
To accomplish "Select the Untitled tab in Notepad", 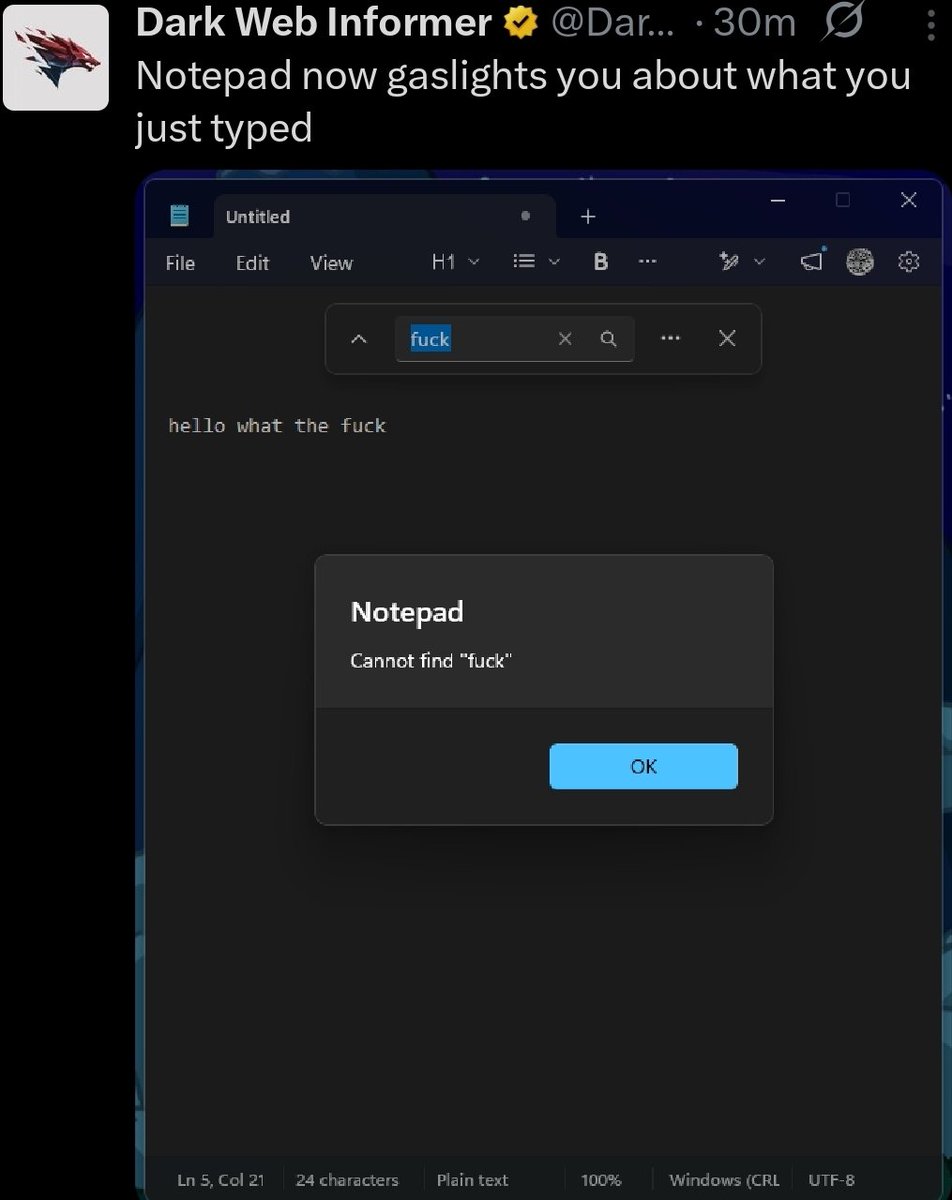I will pyautogui.click(x=384, y=216).
